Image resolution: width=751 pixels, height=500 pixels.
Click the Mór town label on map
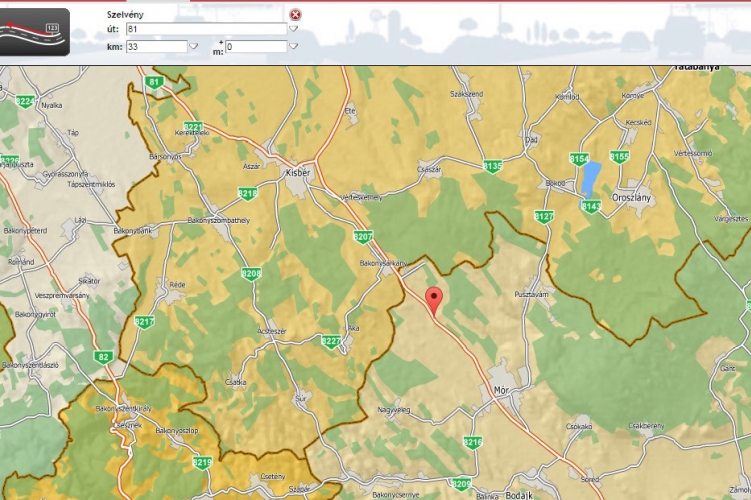(x=502, y=389)
